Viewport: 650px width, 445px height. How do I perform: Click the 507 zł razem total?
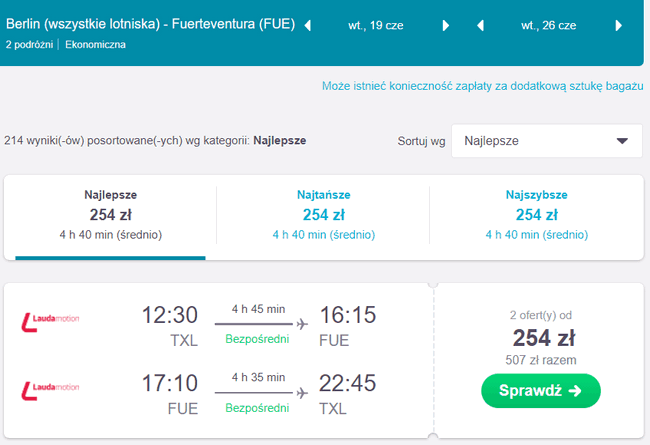541,360
